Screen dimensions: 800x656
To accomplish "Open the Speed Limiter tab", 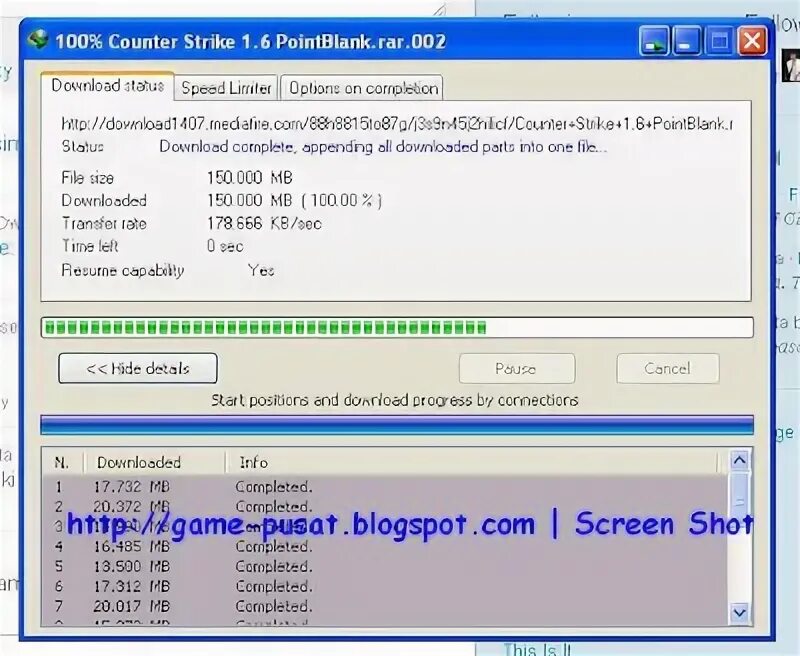I will tap(226, 88).
